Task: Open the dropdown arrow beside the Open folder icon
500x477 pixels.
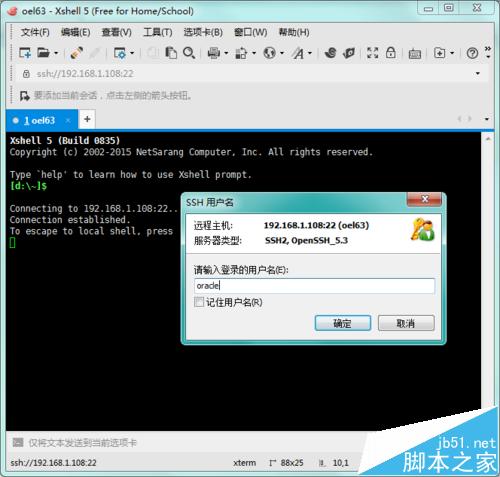Action: point(56,53)
